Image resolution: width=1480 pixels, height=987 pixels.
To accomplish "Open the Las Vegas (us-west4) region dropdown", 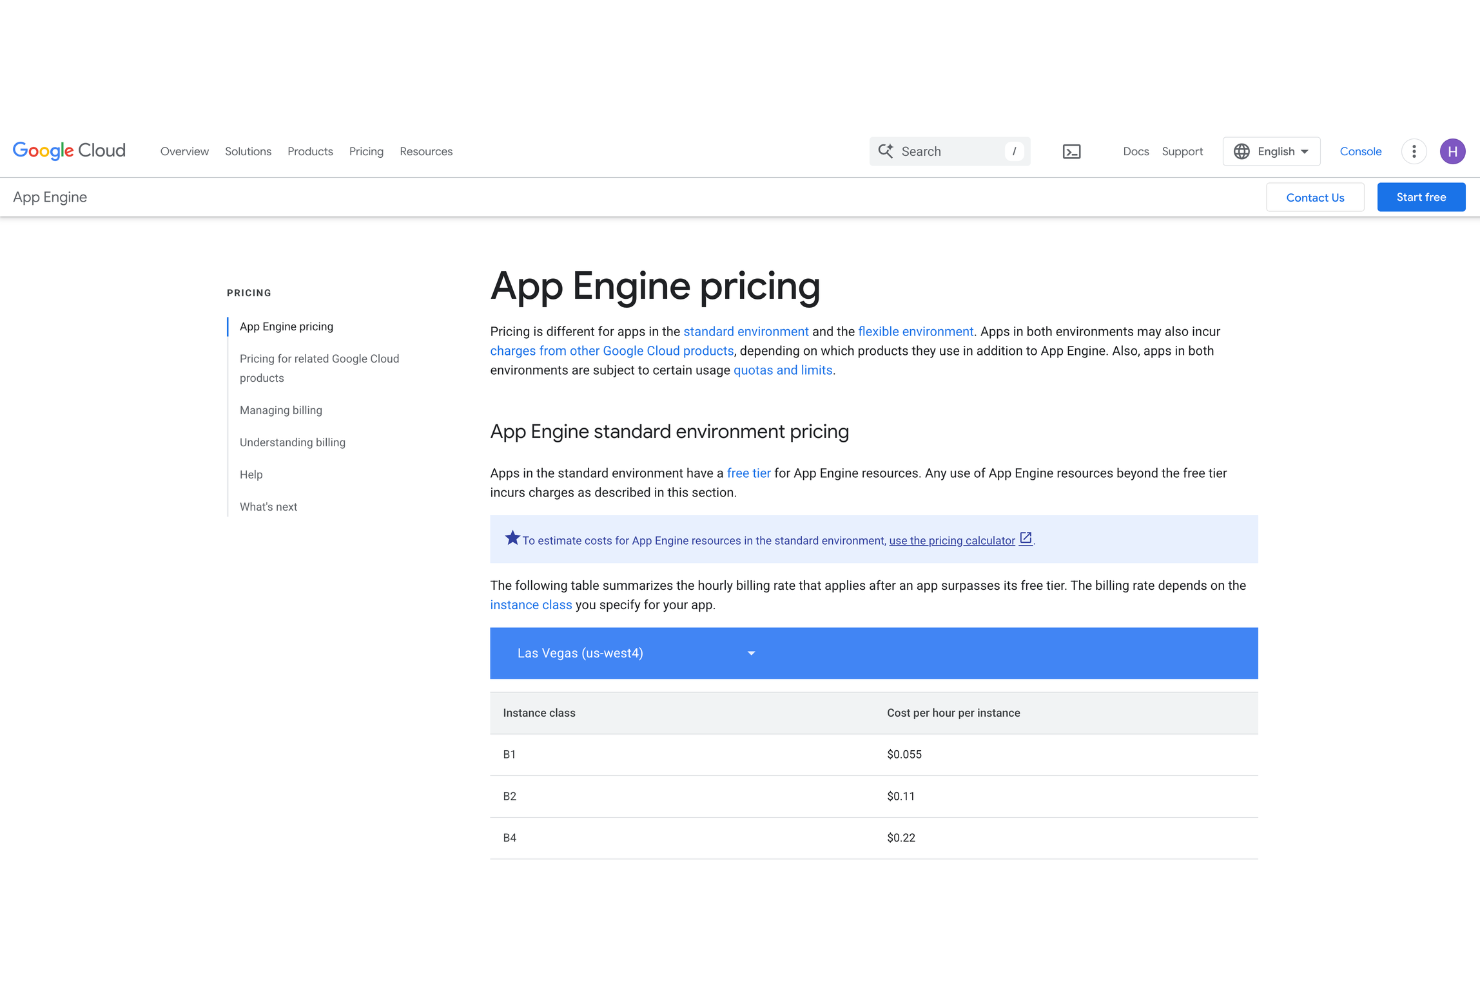I will click(636, 653).
